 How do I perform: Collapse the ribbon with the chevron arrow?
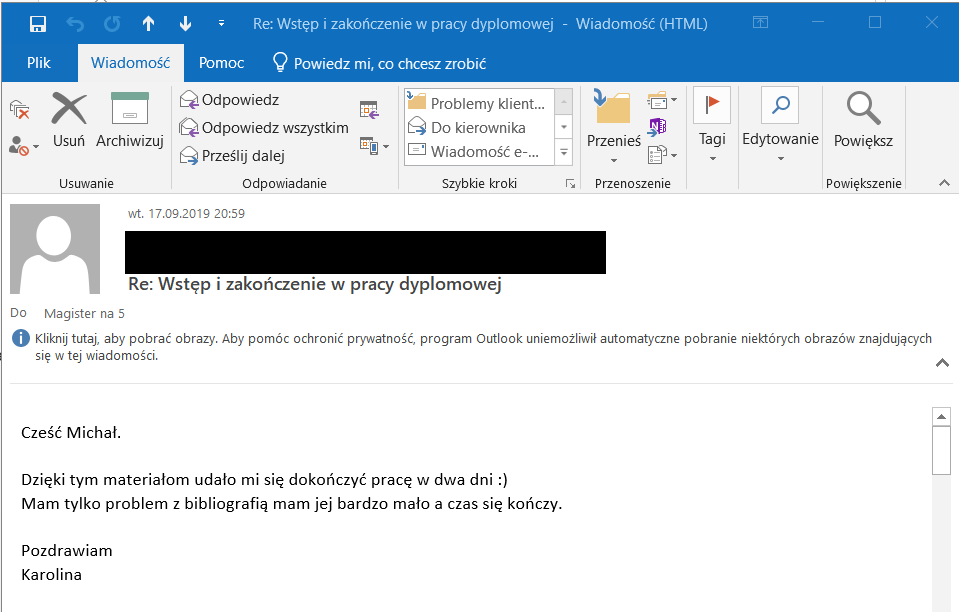tap(943, 183)
